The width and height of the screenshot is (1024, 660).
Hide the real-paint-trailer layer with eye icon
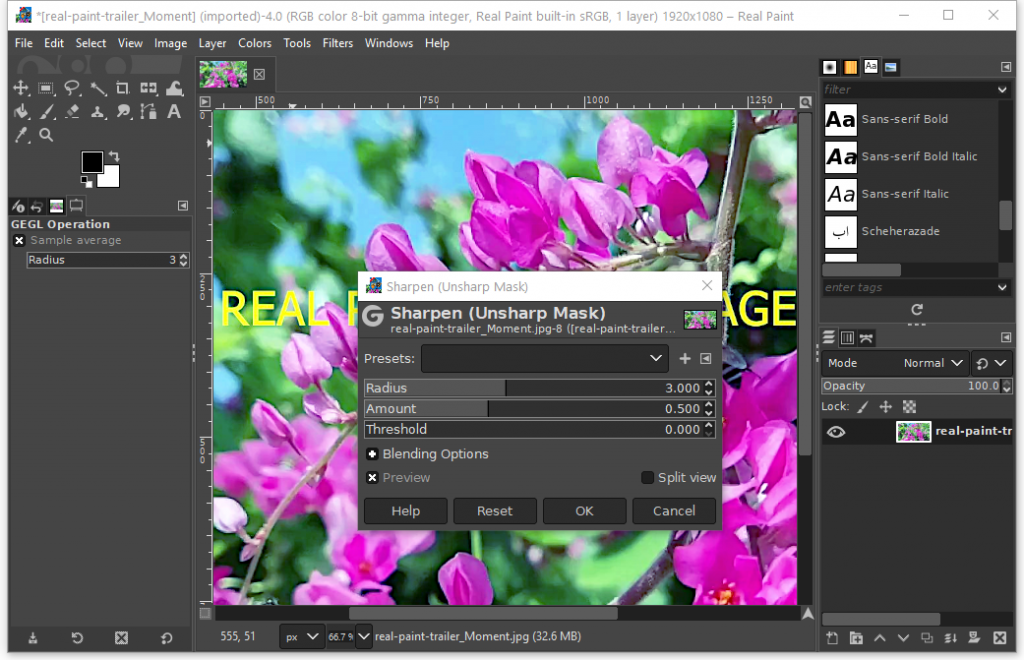836,432
